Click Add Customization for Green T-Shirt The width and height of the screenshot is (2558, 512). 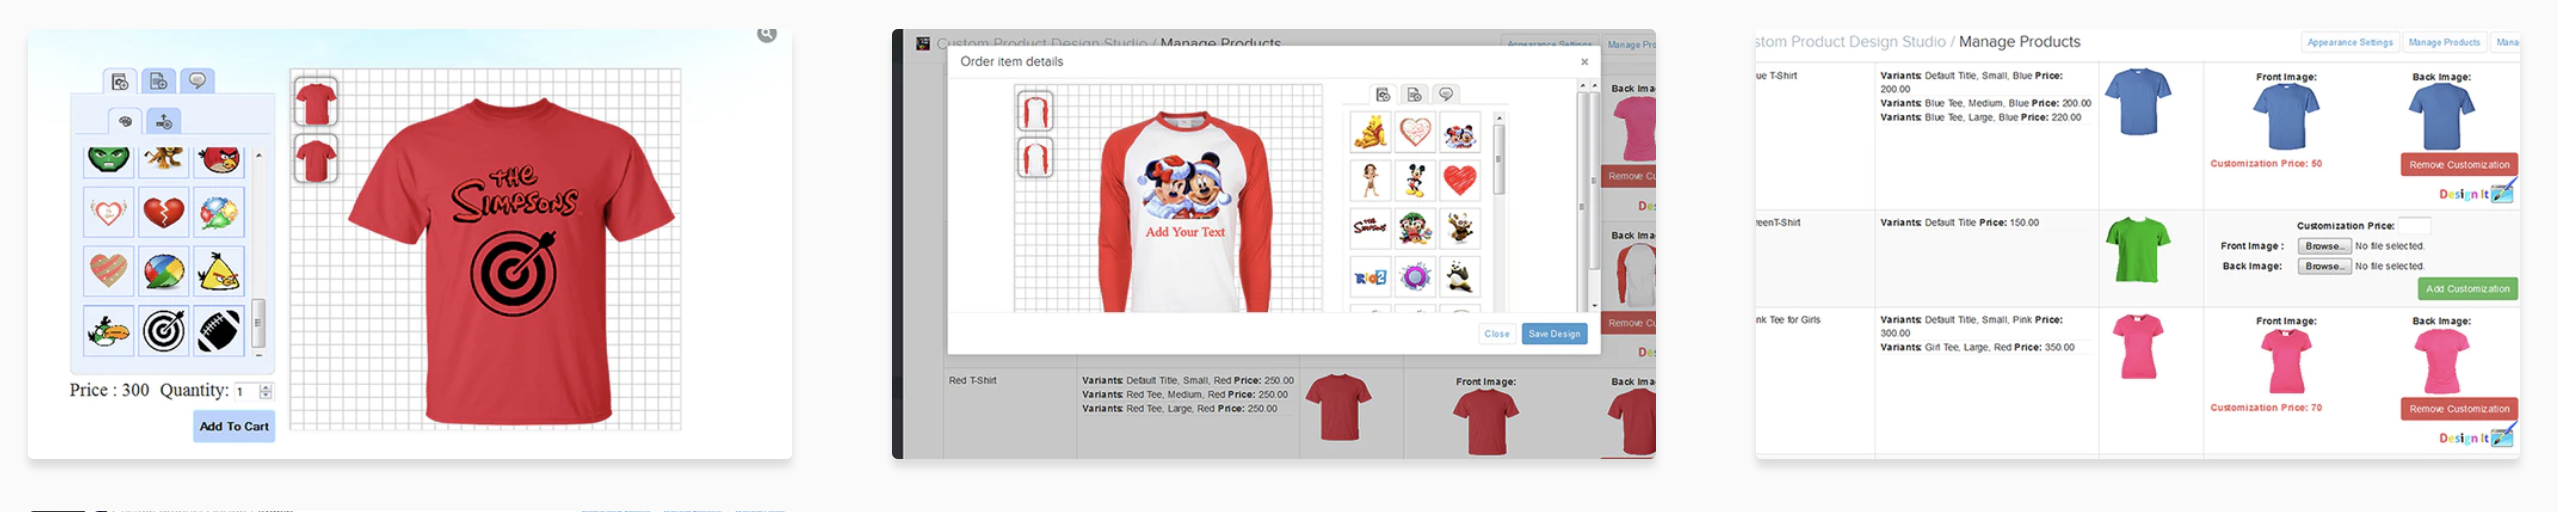(x=2466, y=289)
